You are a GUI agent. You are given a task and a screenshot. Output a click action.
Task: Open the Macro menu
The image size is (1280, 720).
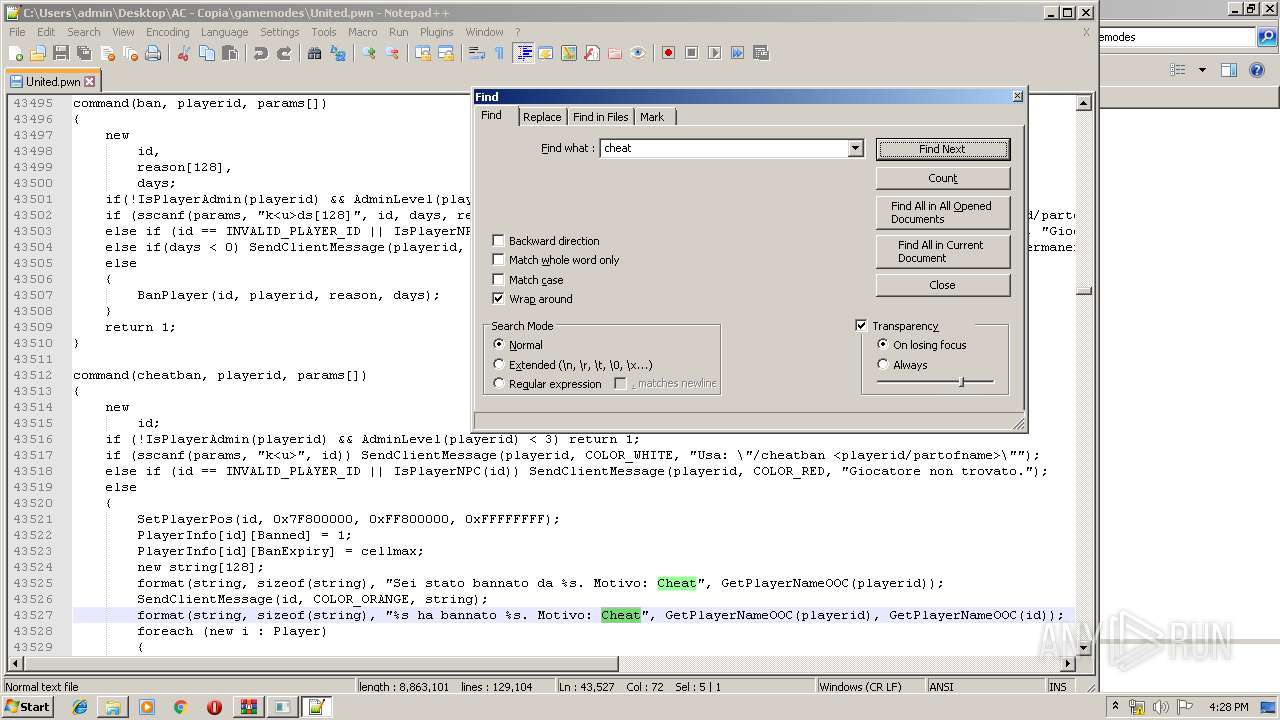pyautogui.click(x=363, y=32)
